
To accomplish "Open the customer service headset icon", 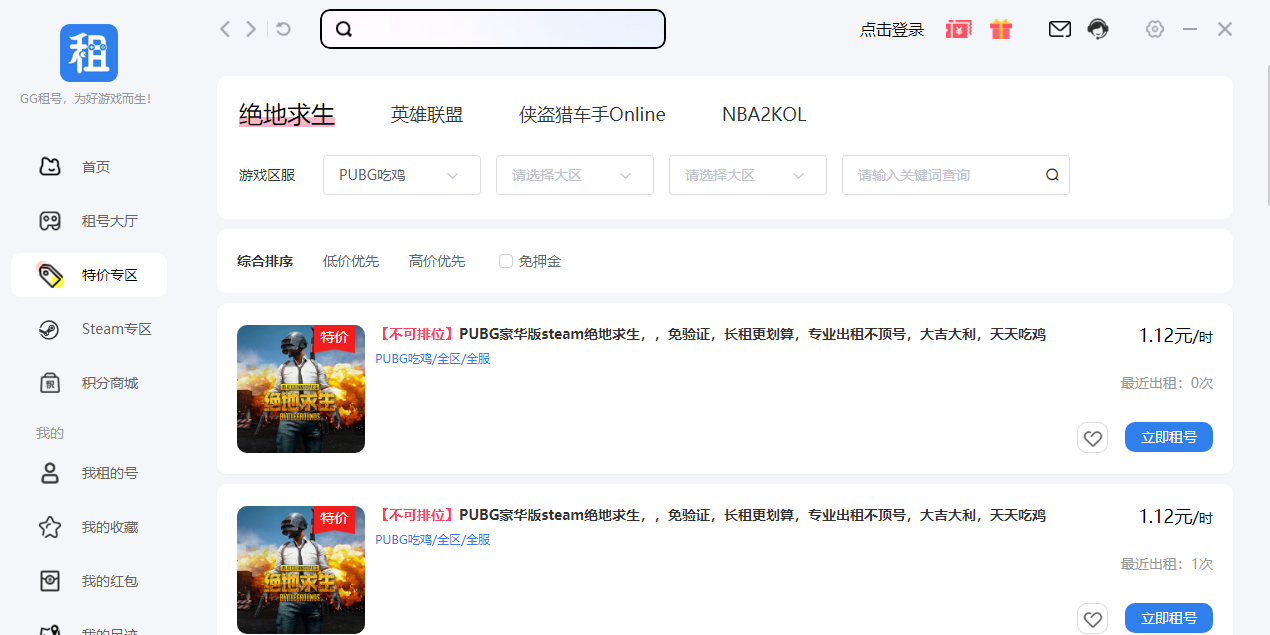I will point(1098,29).
